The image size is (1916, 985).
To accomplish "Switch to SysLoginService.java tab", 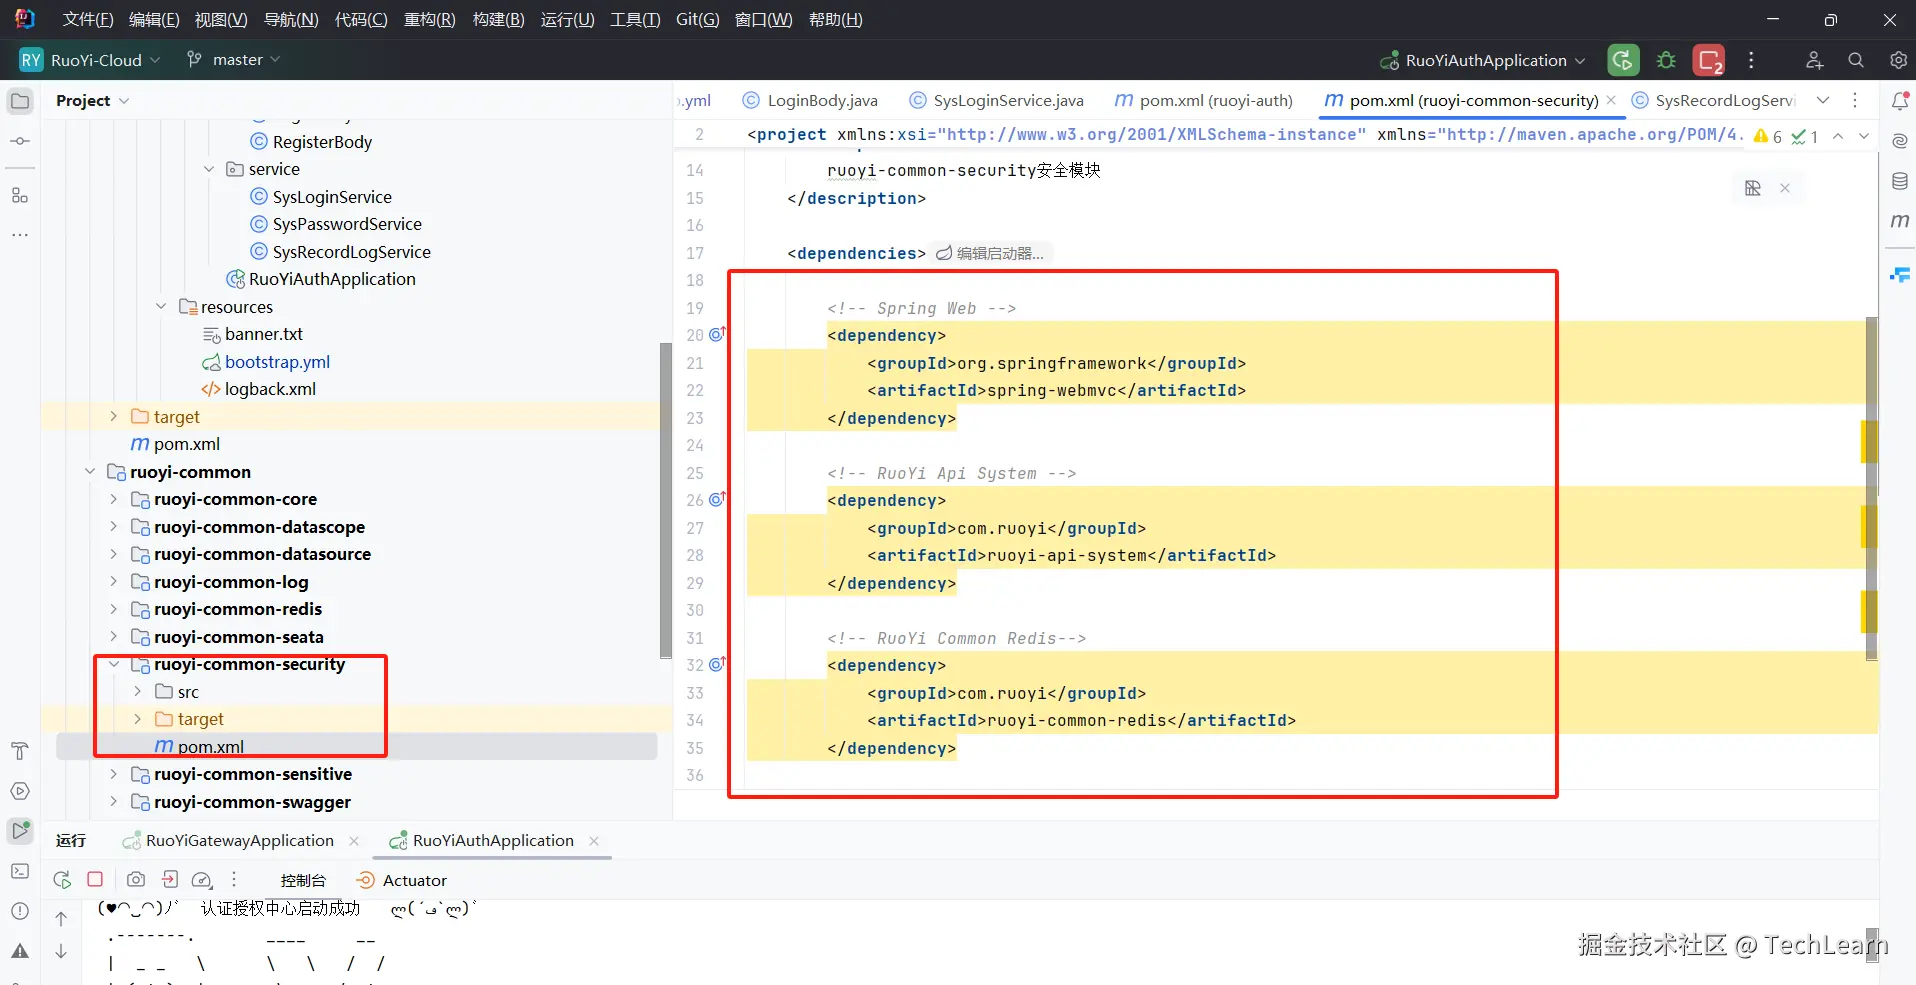I will point(996,100).
